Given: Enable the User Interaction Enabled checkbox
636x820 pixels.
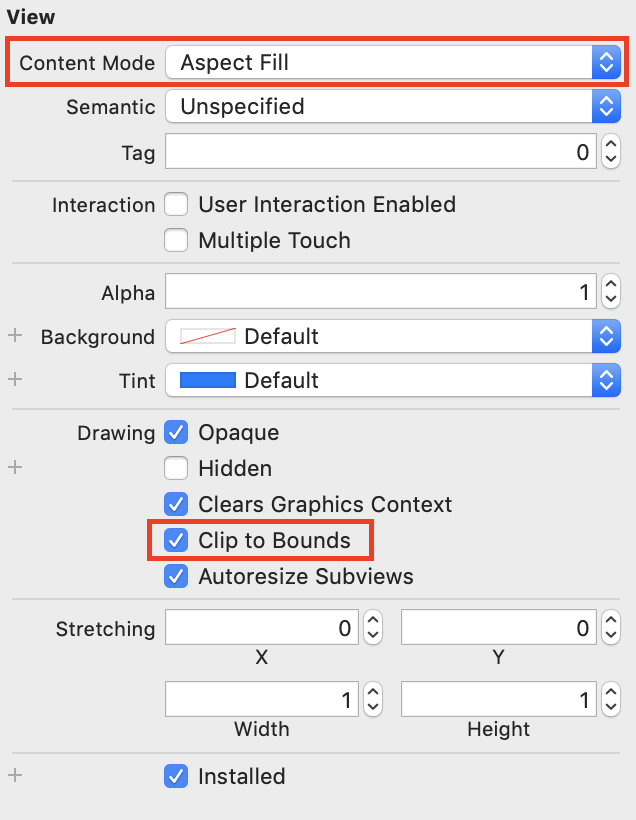Looking at the screenshot, I should coord(176,205).
